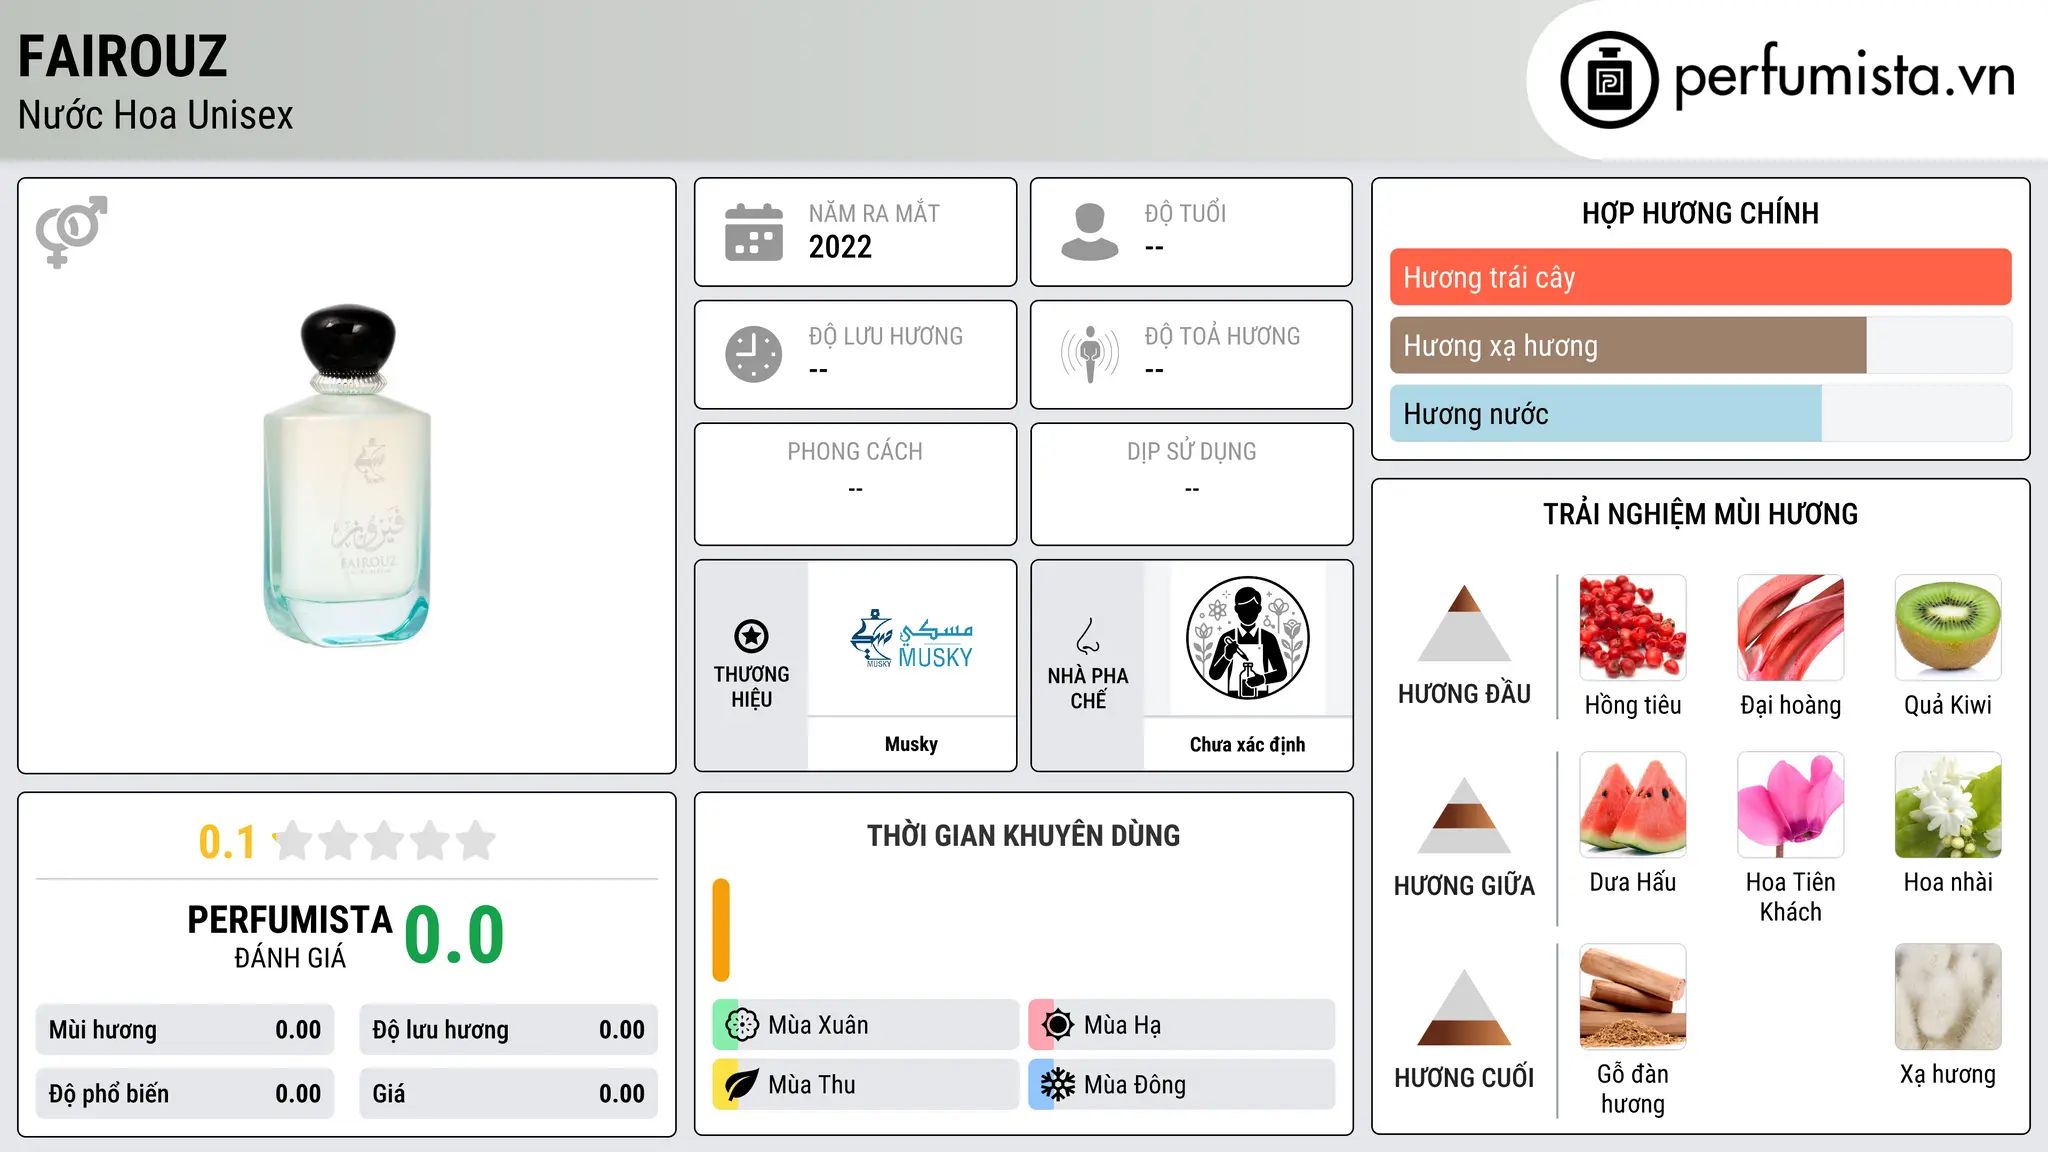This screenshot has height=1152, width=2048.
Task: Select the Xạ hương note image
Action: tap(1948, 997)
